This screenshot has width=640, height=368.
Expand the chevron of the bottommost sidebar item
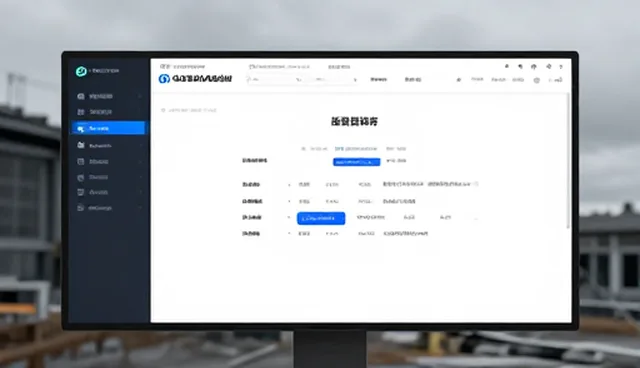point(140,208)
